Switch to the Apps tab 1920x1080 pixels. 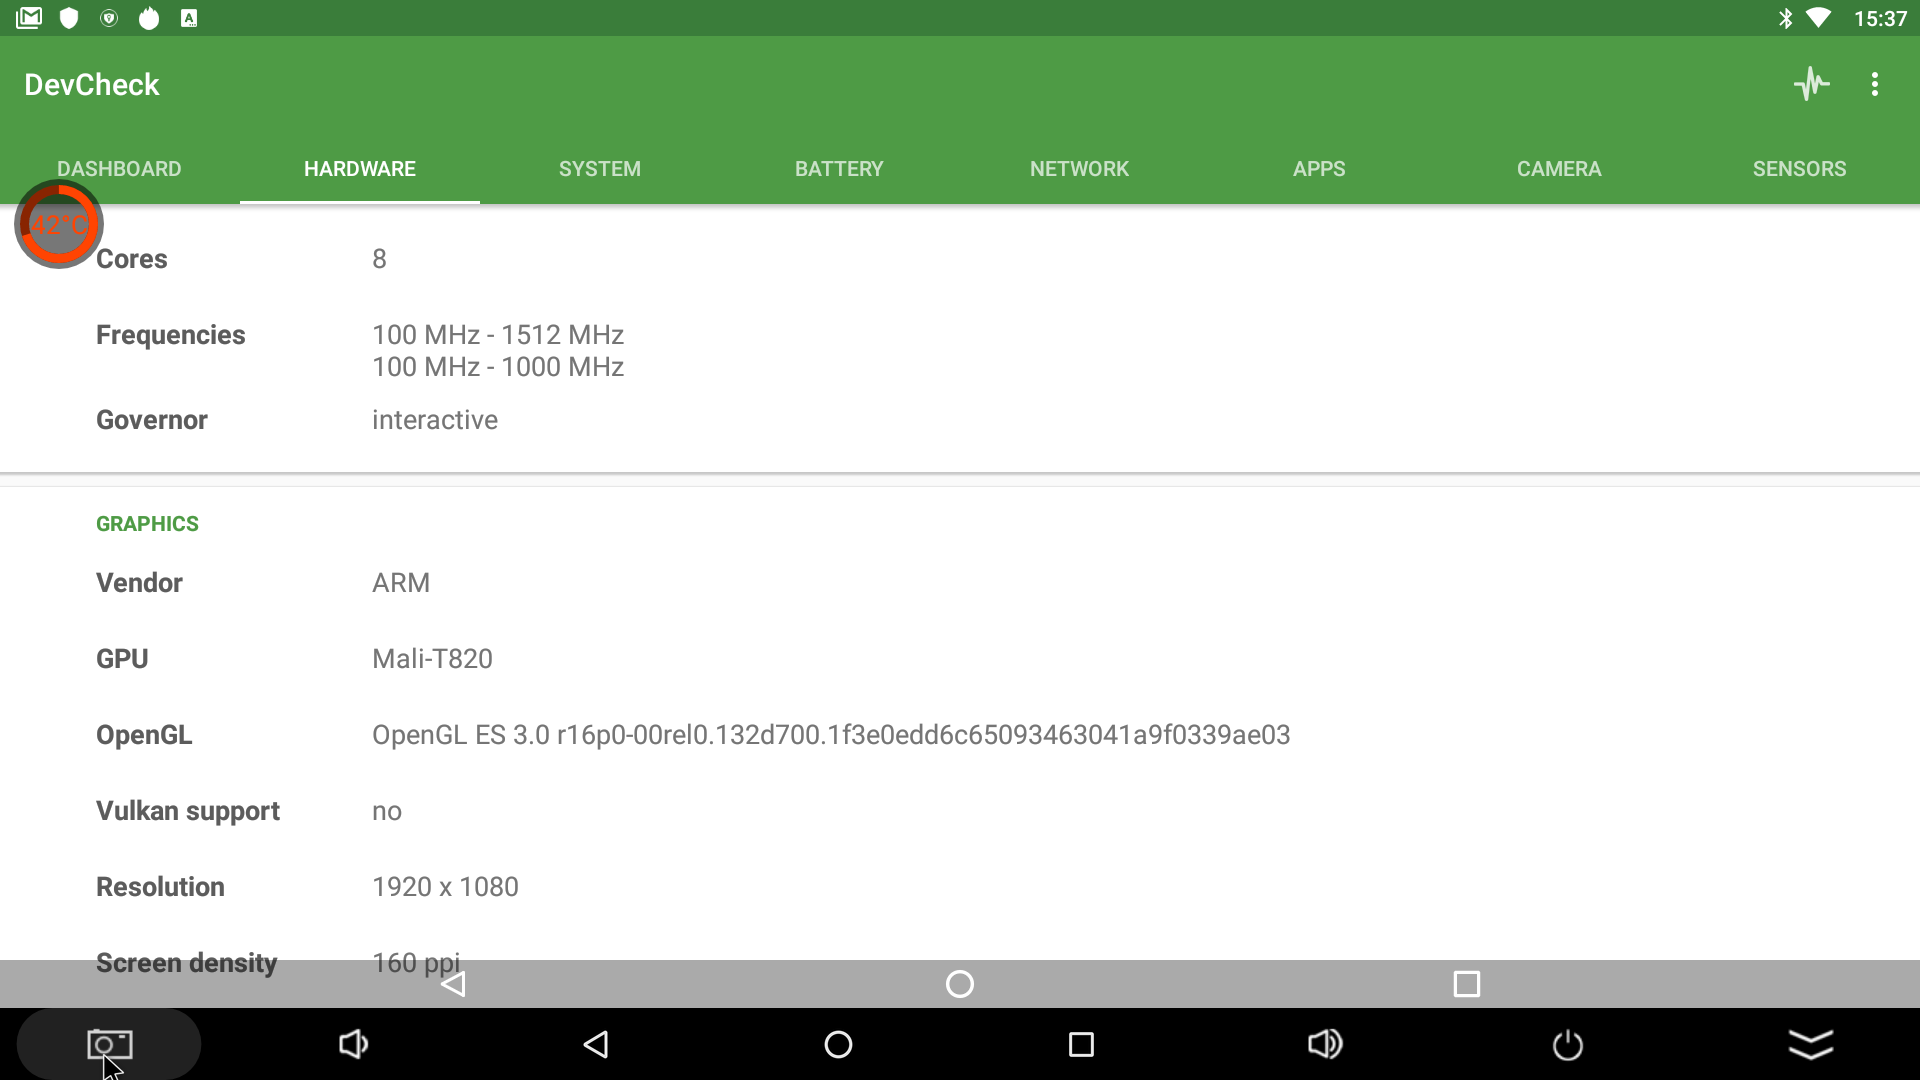1319,169
